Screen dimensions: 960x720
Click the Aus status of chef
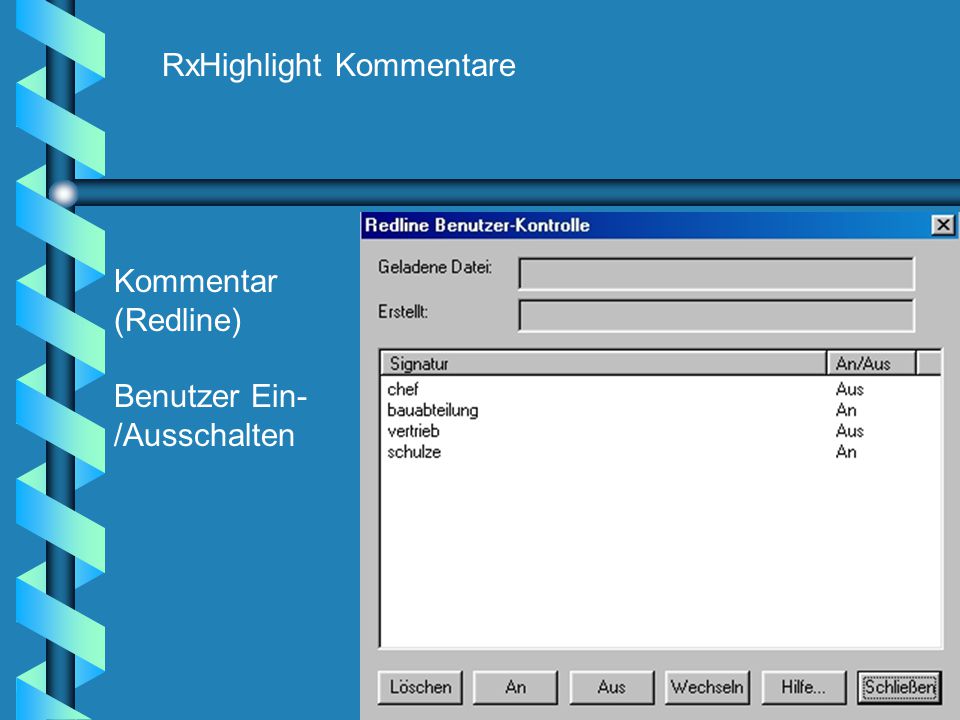pos(850,389)
